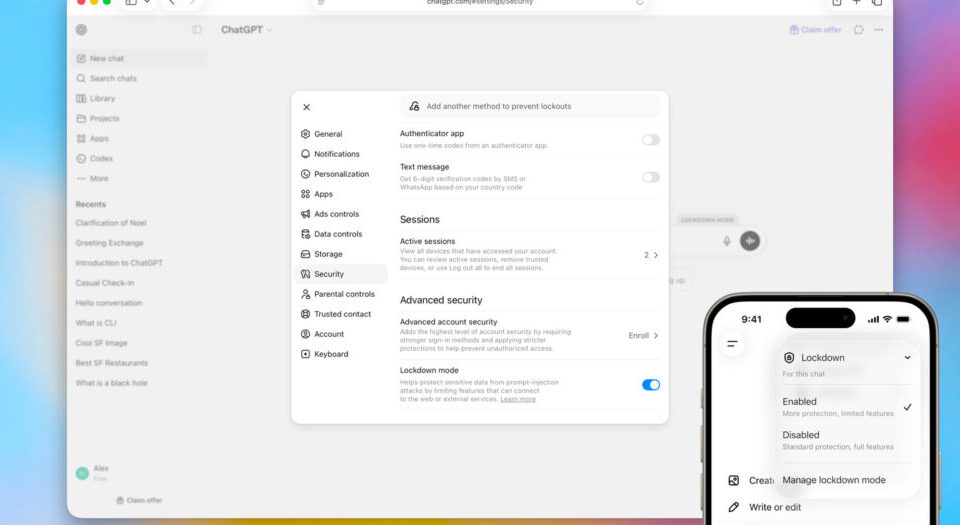Click the Ads controls megaphone icon
The width and height of the screenshot is (960, 525).
point(306,214)
